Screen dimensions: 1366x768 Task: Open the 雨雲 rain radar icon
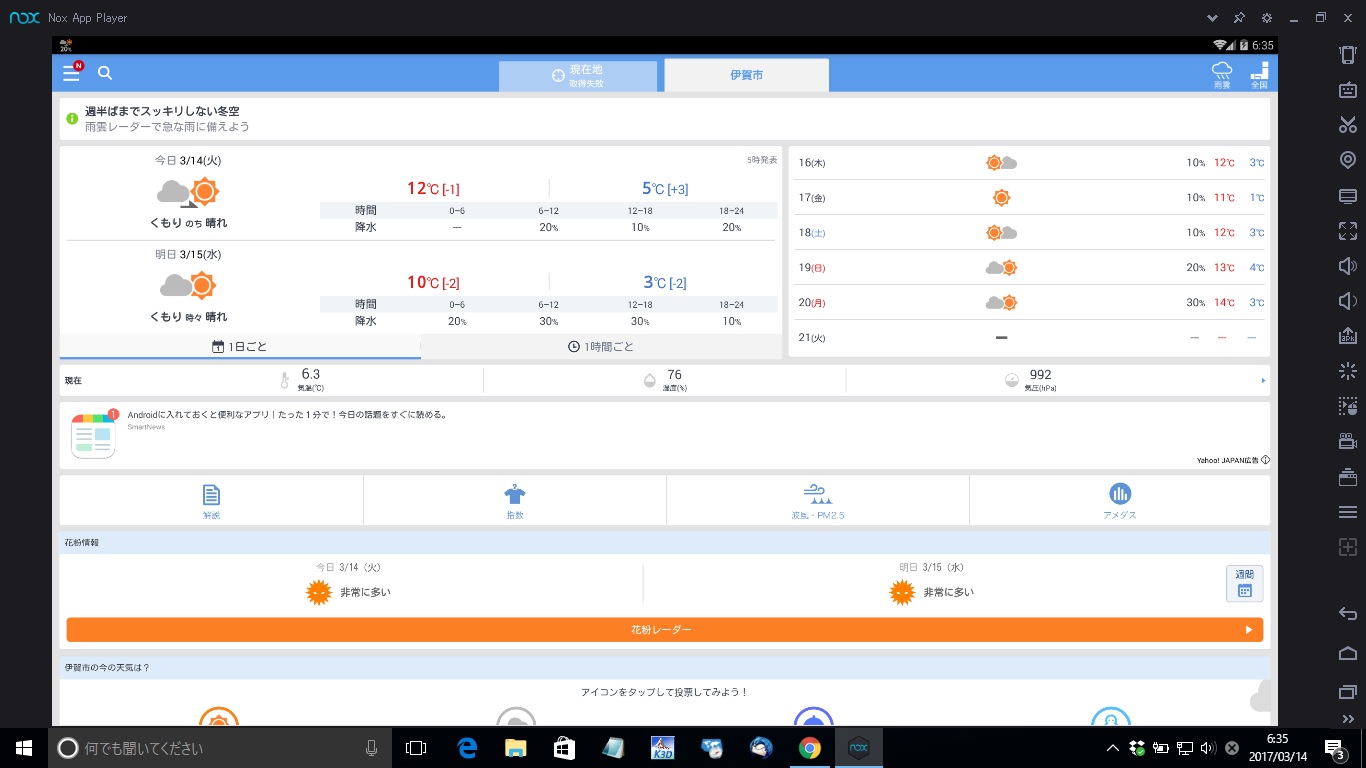click(x=1222, y=74)
